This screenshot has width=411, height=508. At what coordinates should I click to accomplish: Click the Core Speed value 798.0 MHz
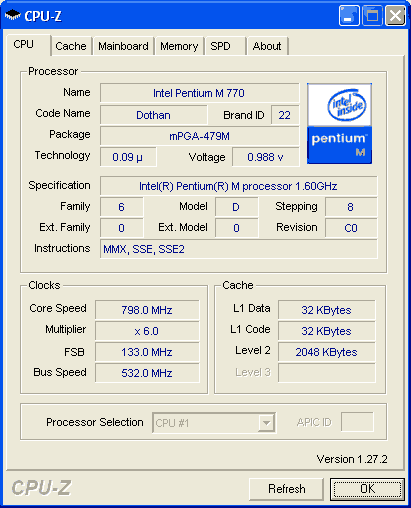[147, 310]
